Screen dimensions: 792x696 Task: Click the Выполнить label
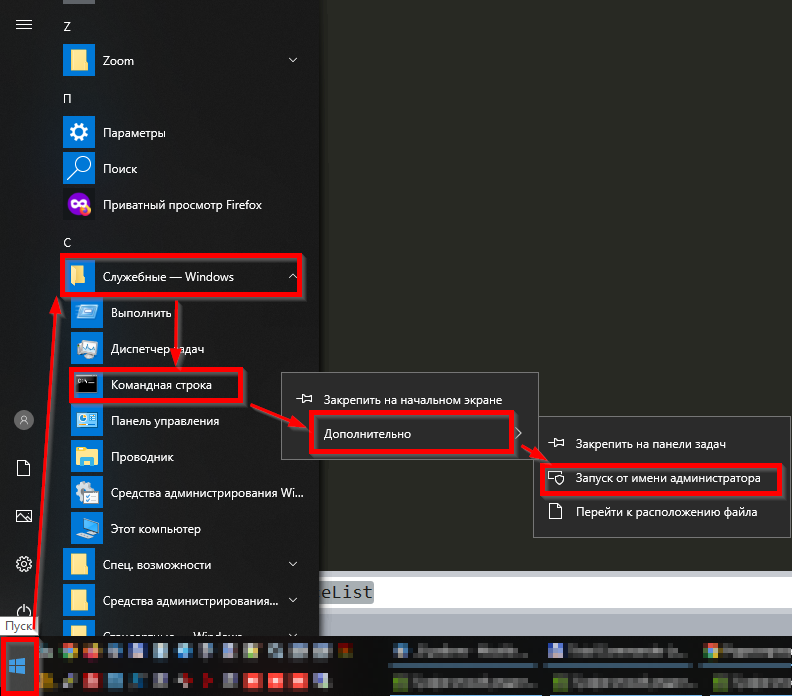pos(141,313)
